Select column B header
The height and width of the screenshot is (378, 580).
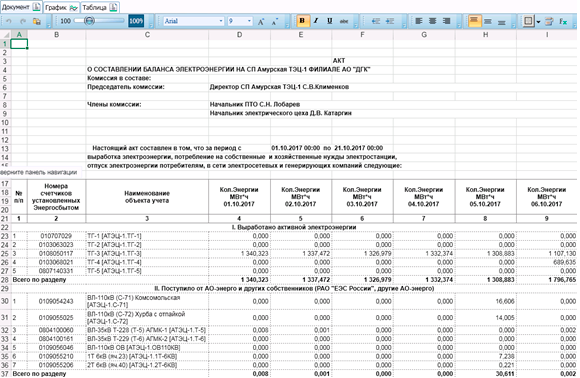(x=56, y=35)
